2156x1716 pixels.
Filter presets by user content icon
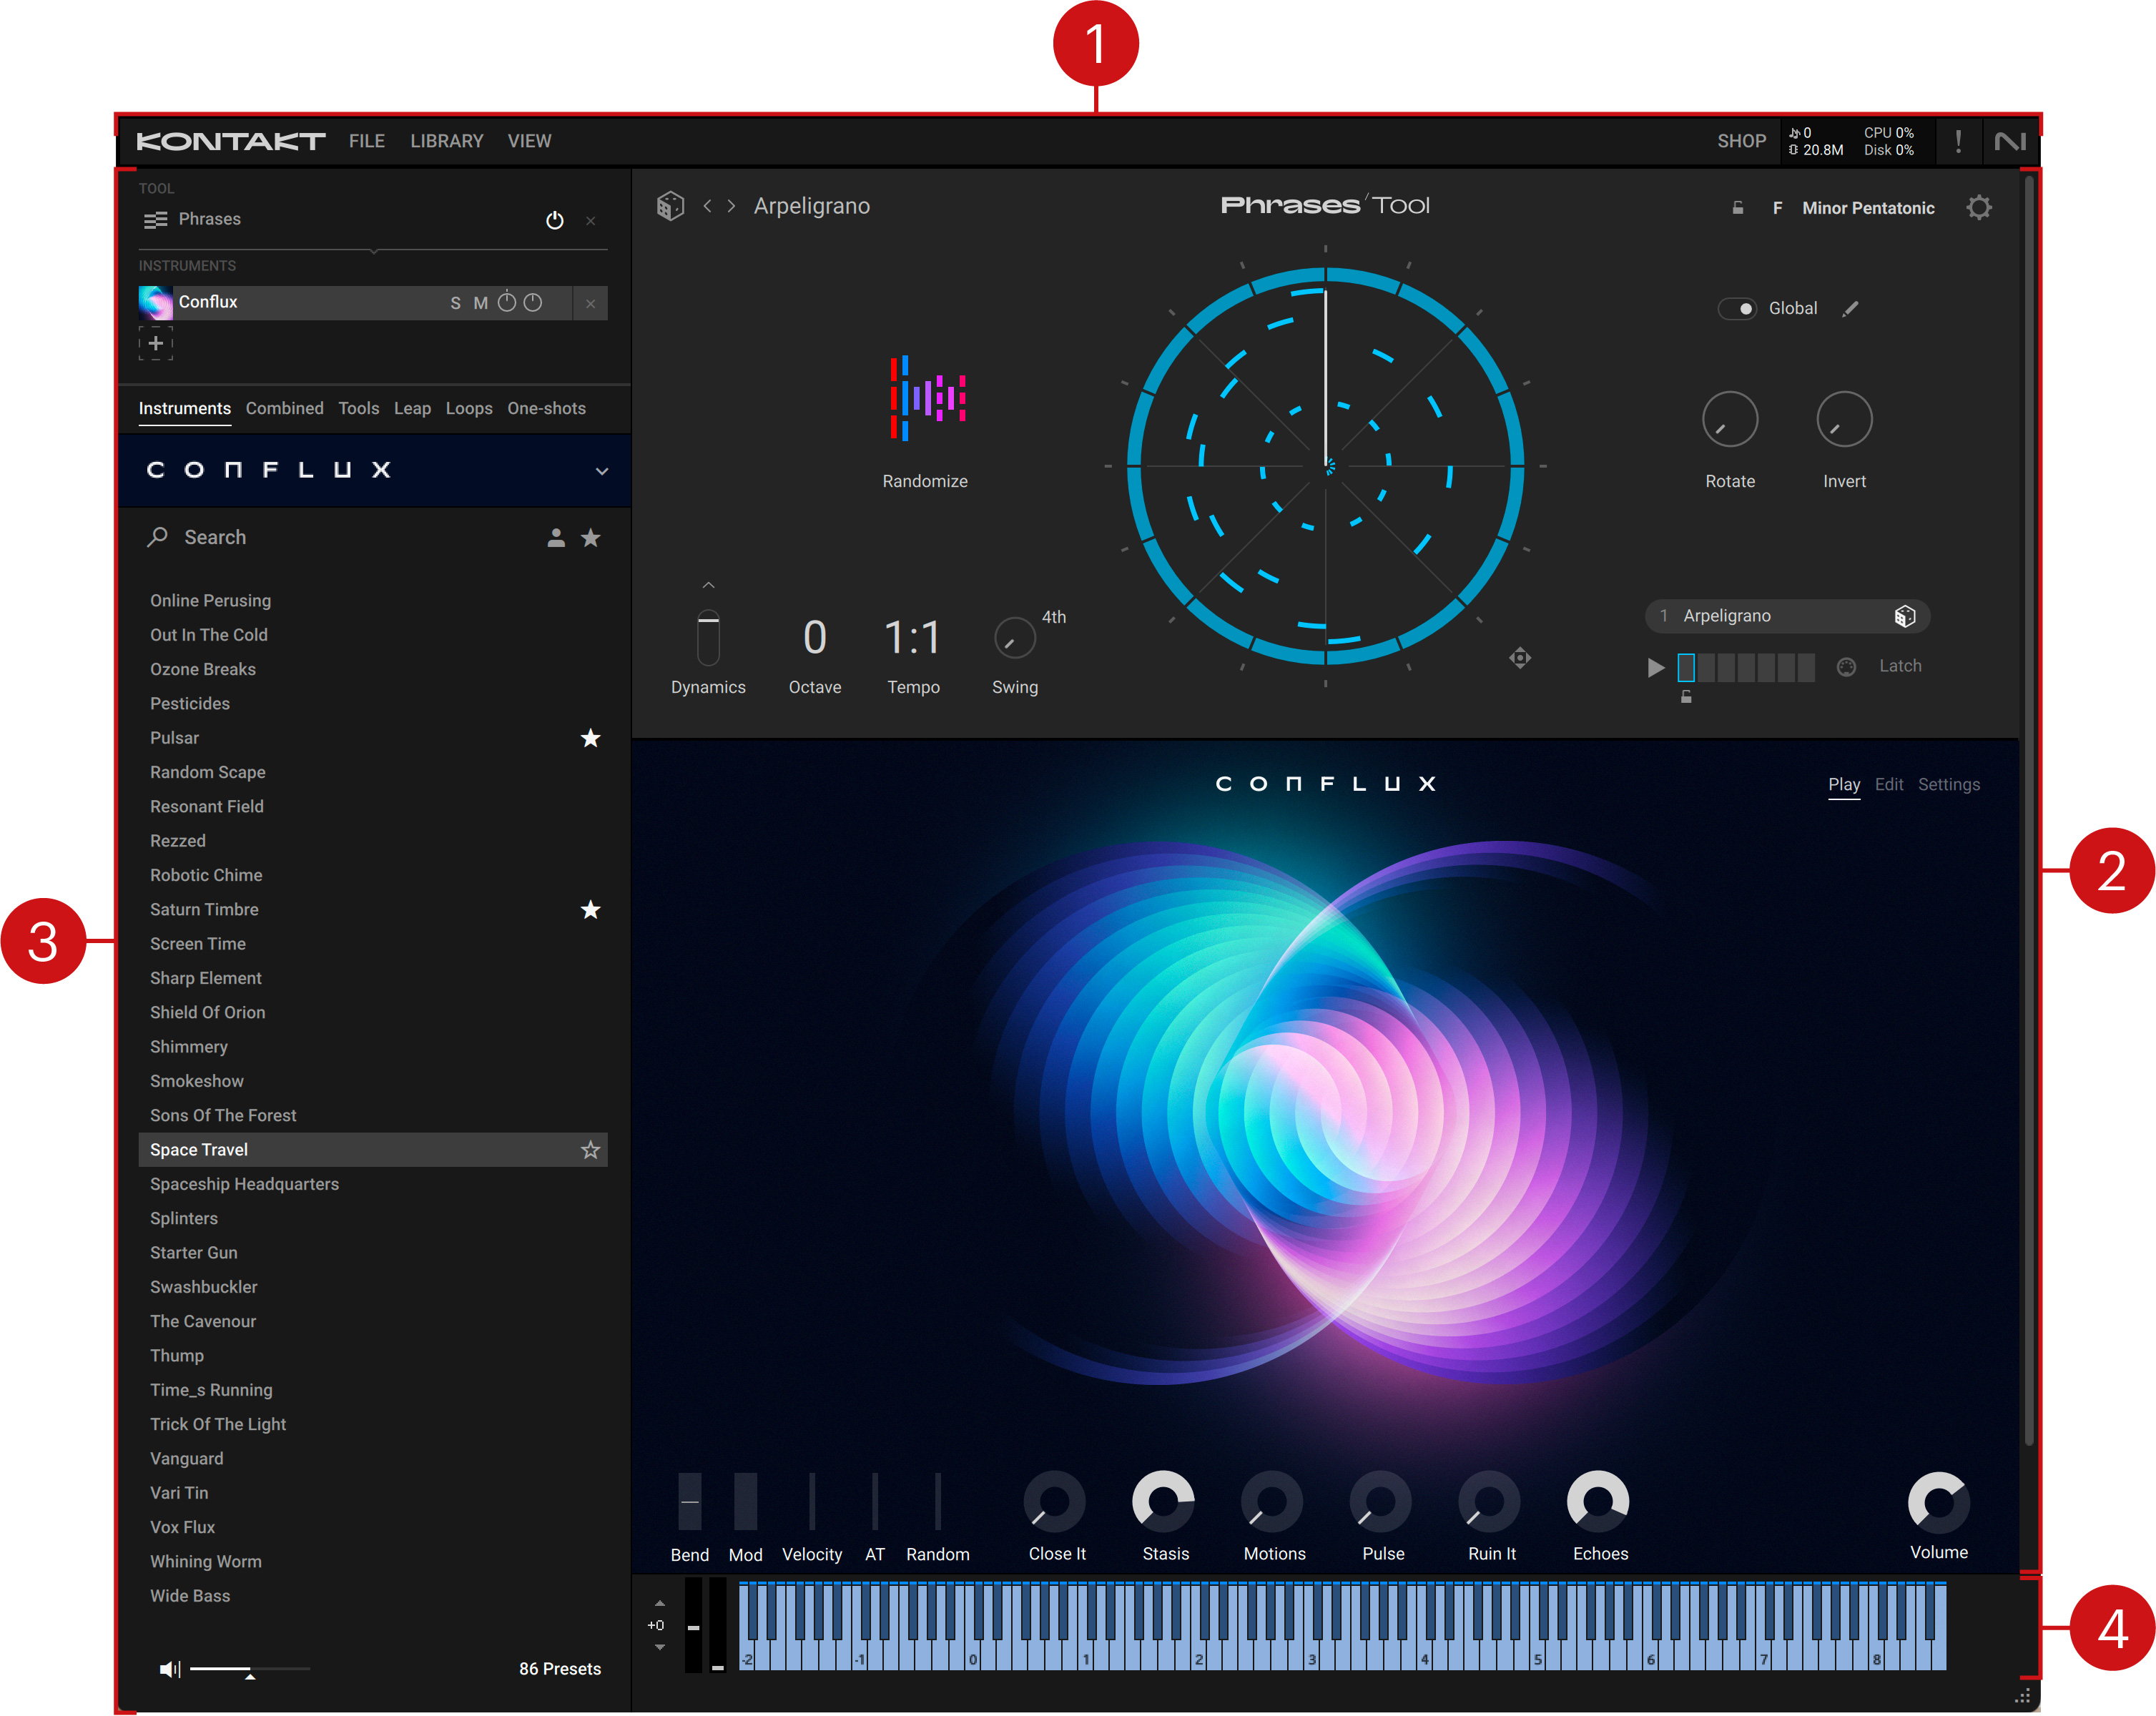556,538
